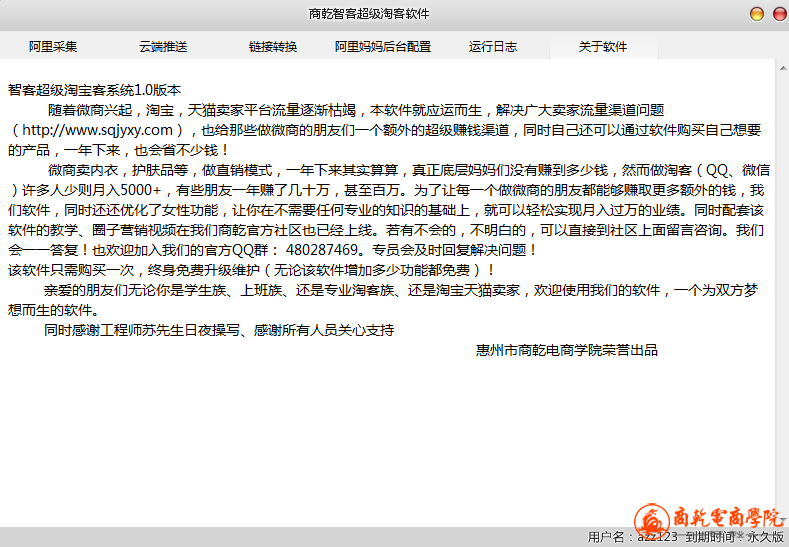
Task: Click the line 该软件只需购买一次
Action: 71,270
